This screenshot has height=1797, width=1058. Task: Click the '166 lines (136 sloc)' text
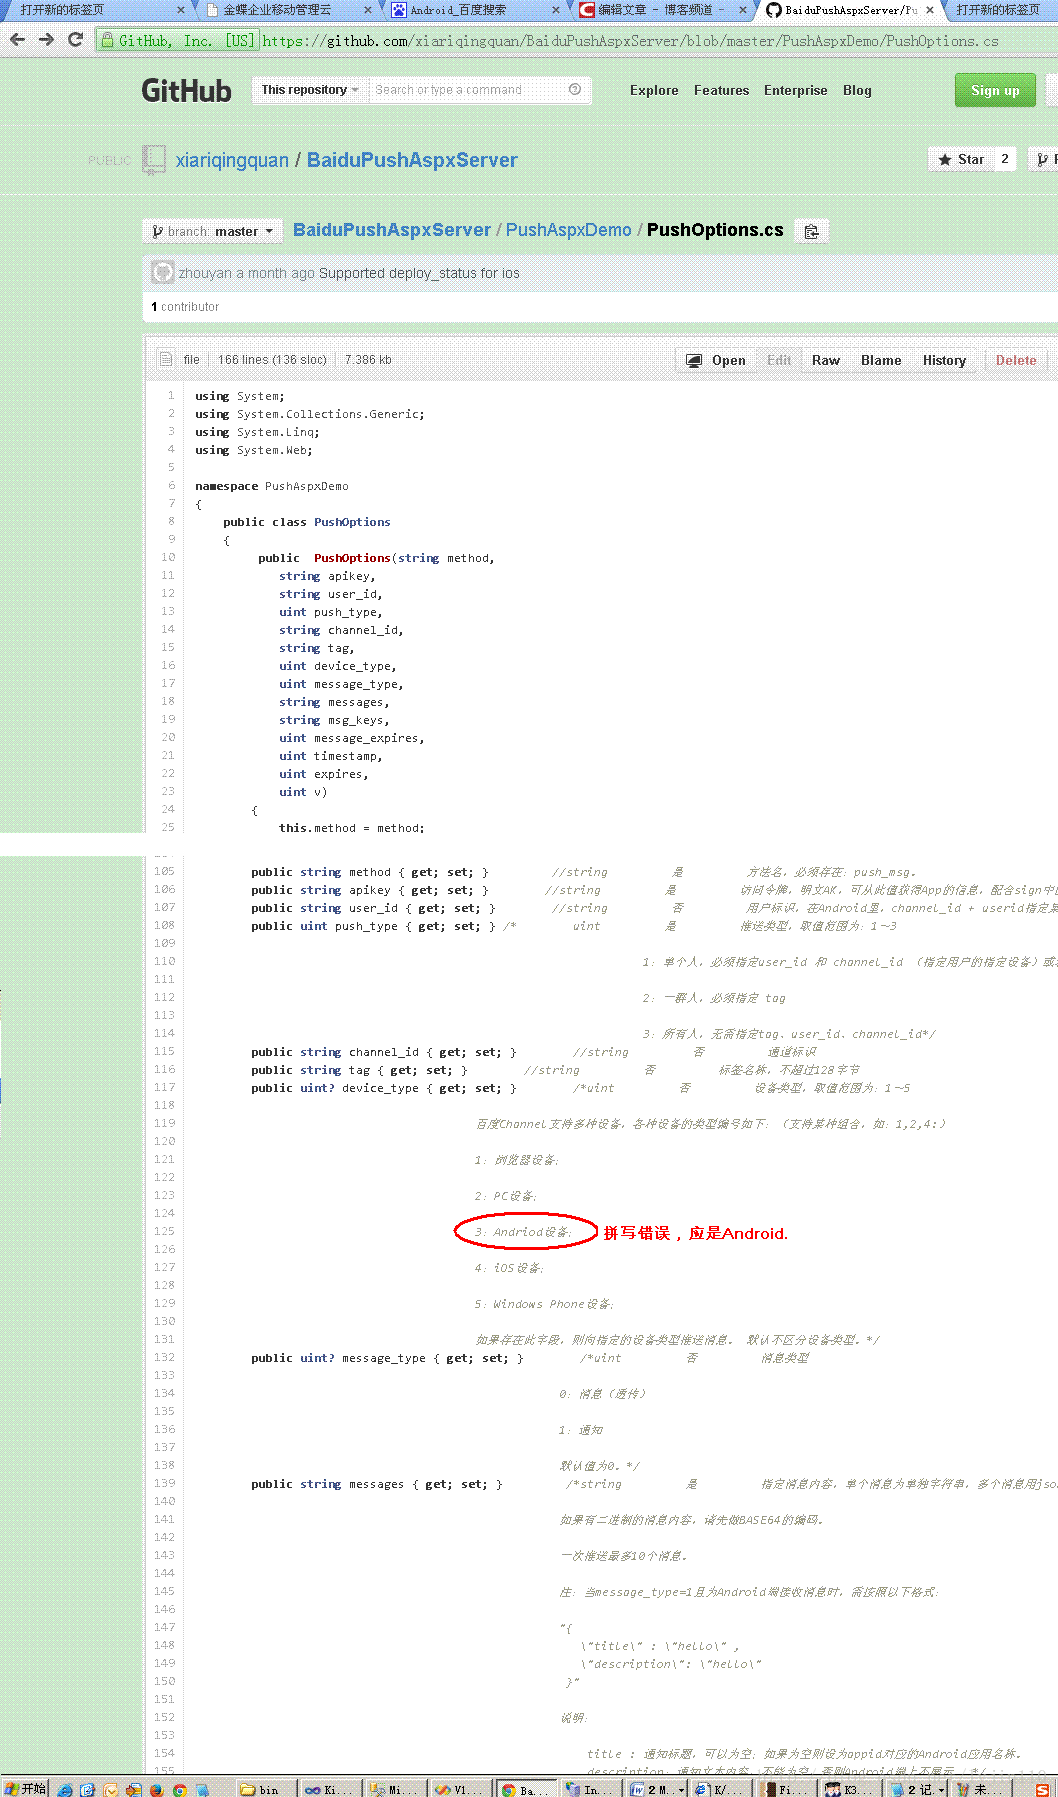pyautogui.click(x=272, y=360)
